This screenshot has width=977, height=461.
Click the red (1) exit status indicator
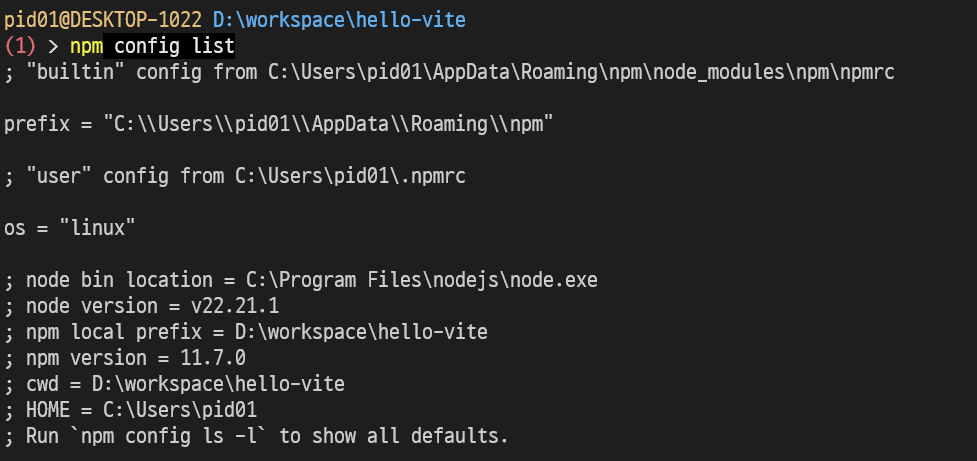[x=20, y=45]
